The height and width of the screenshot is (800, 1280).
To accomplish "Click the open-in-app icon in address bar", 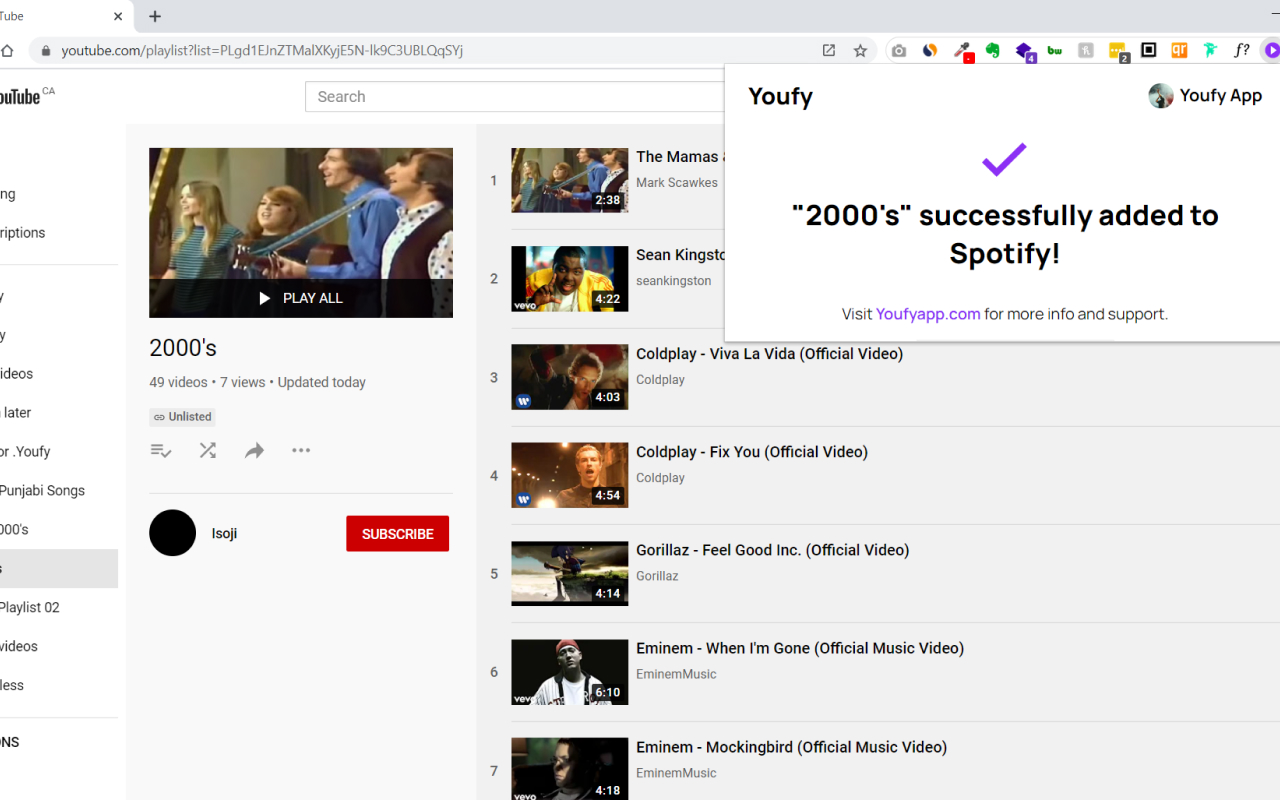I will click(x=829, y=50).
